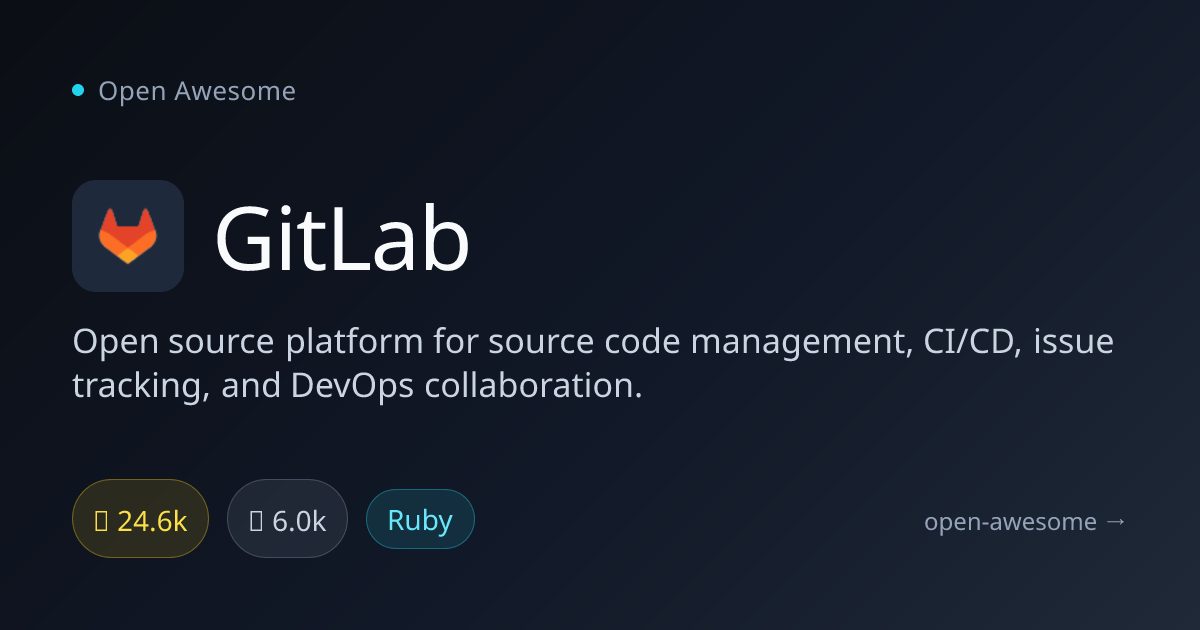Viewport: 1200px width, 630px height.
Task: Open the 24.6k stars badge
Action: [140, 519]
